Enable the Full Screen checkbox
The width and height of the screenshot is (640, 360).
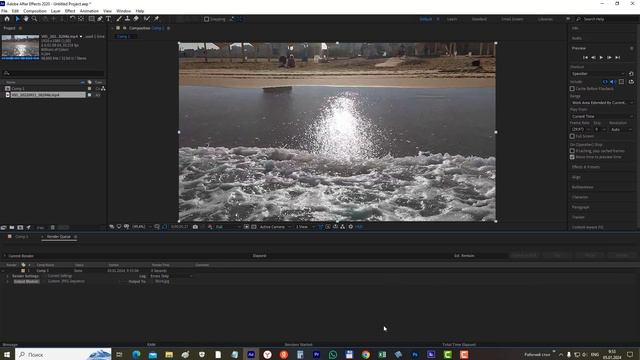click(572, 136)
